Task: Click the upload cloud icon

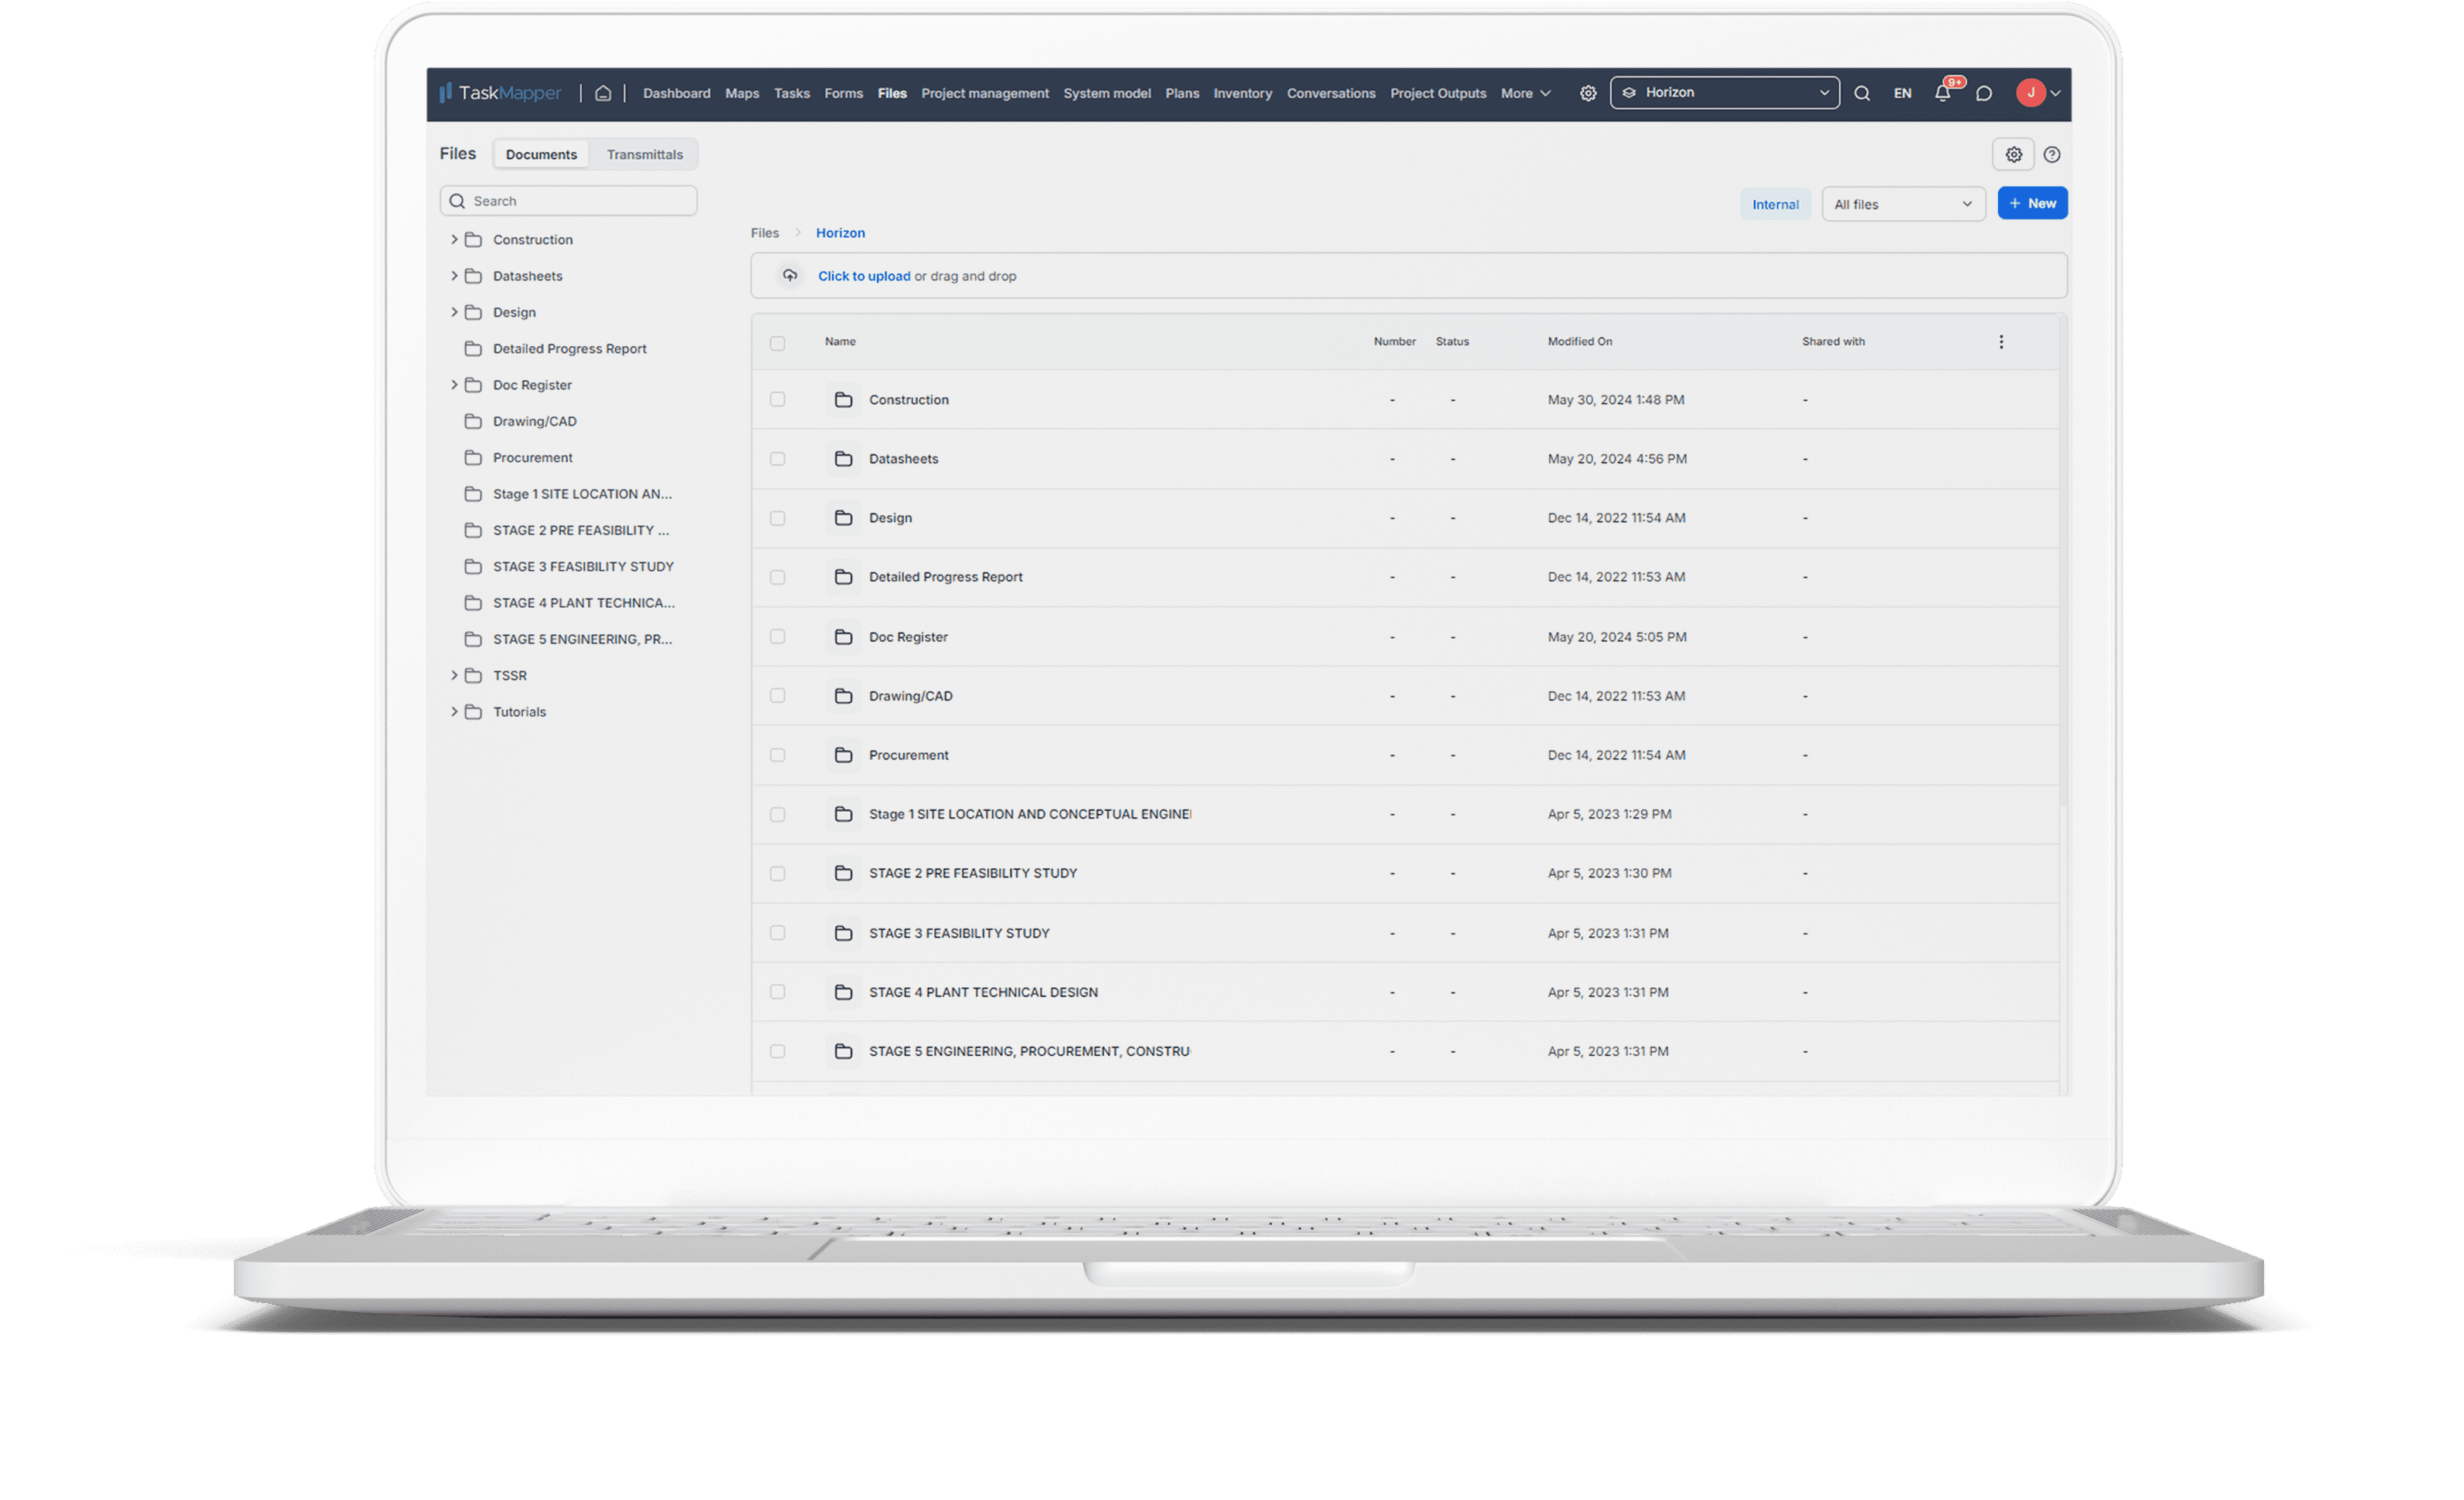Action: tap(790, 275)
